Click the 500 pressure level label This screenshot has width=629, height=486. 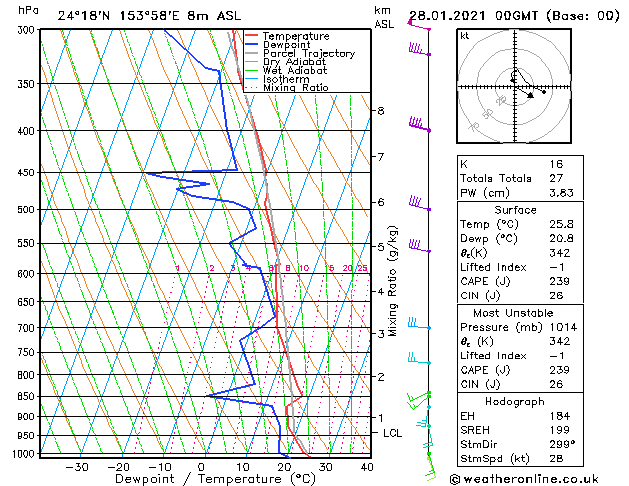[28, 210]
